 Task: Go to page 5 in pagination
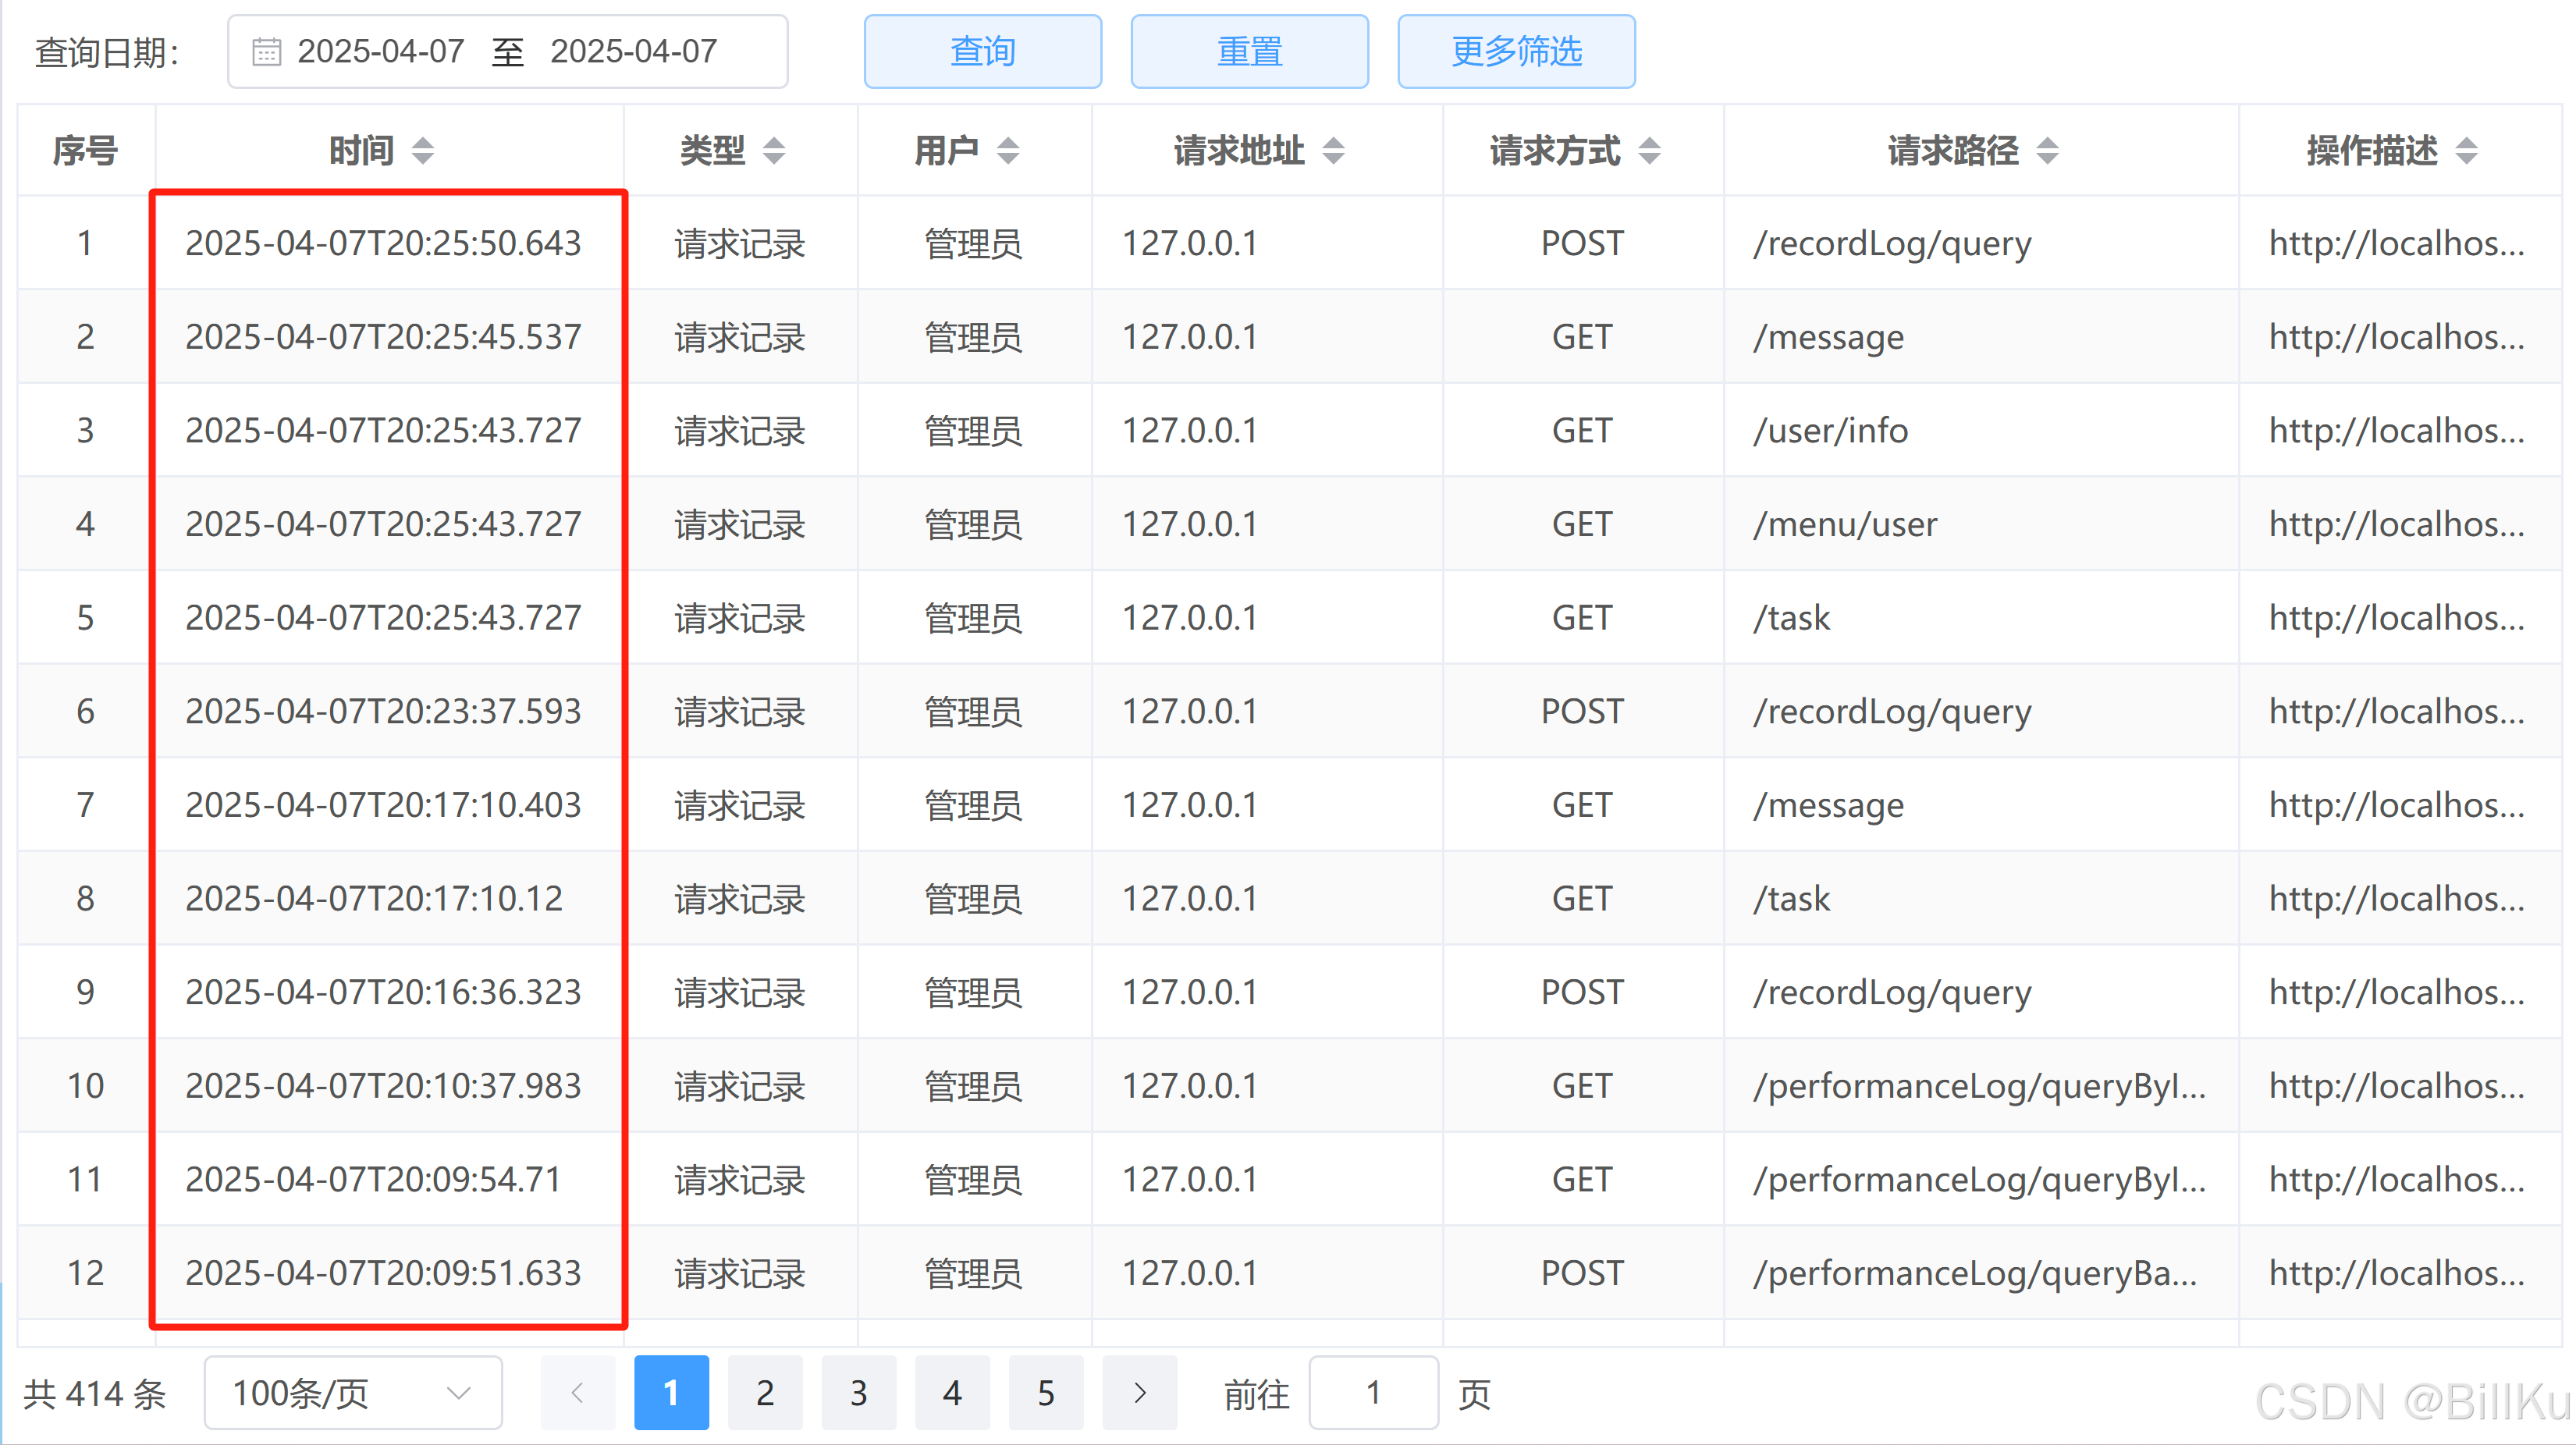coord(1046,1392)
